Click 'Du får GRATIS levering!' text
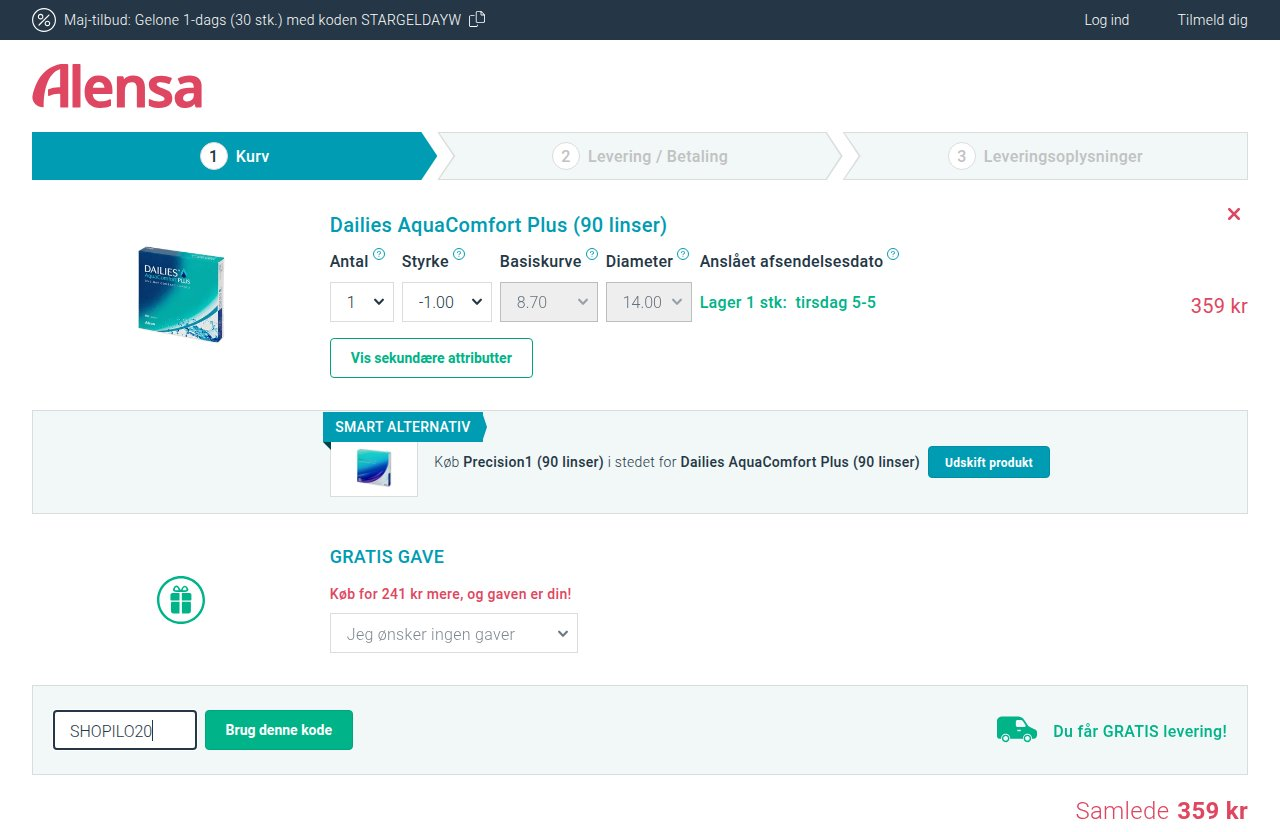This screenshot has width=1280, height=832. [x=1140, y=731]
